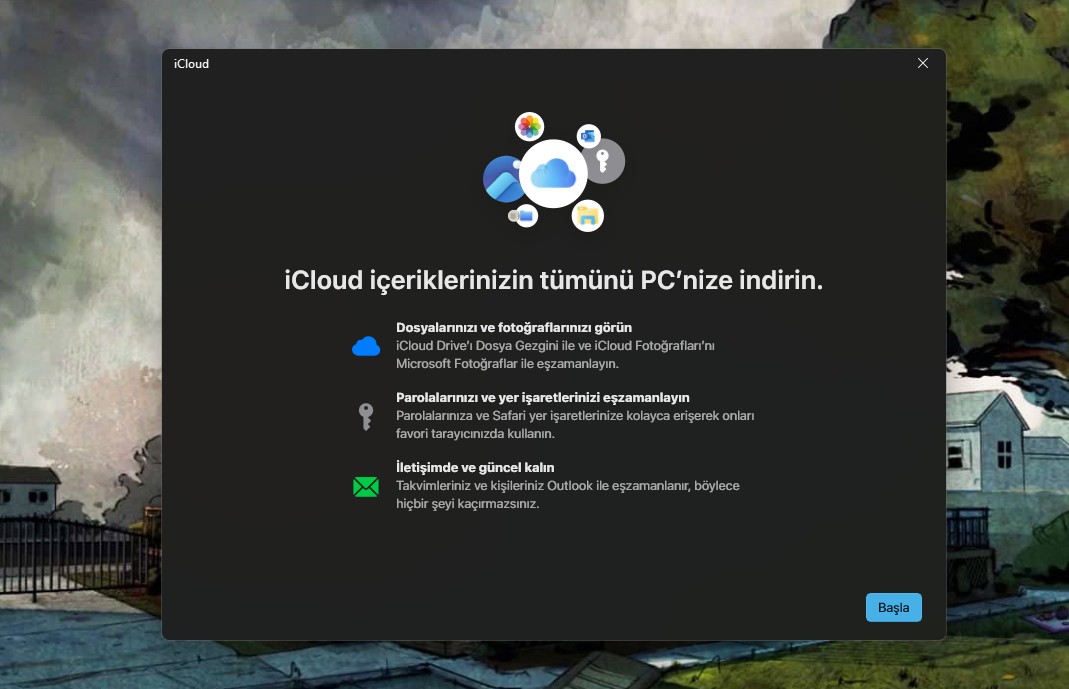Image resolution: width=1069 pixels, height=689 pixels.
Task: Click the File Explorer folder bubble in cluster
Action: 586,214
